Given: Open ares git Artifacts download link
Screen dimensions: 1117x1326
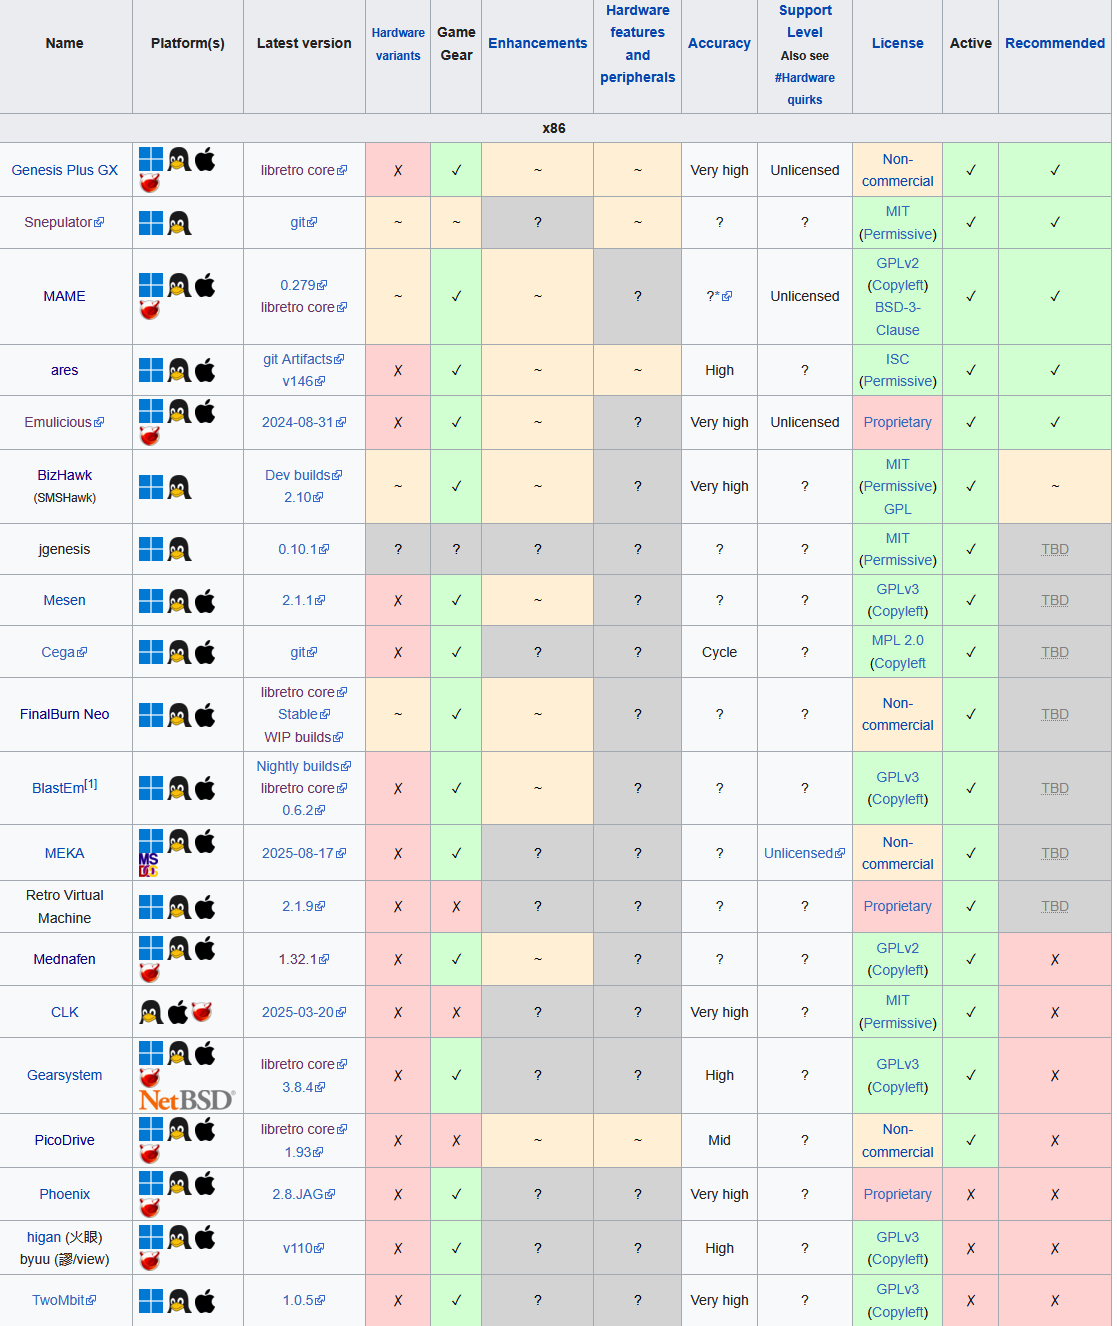Looking at the screenshot, I should tap(304, 359).
